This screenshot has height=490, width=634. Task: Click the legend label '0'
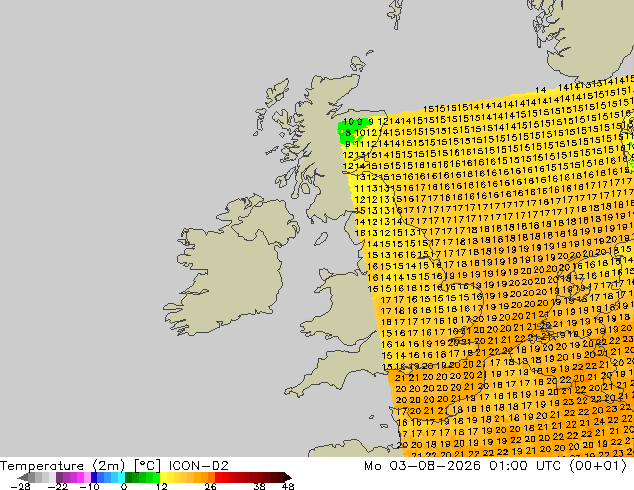pos(124,486)
